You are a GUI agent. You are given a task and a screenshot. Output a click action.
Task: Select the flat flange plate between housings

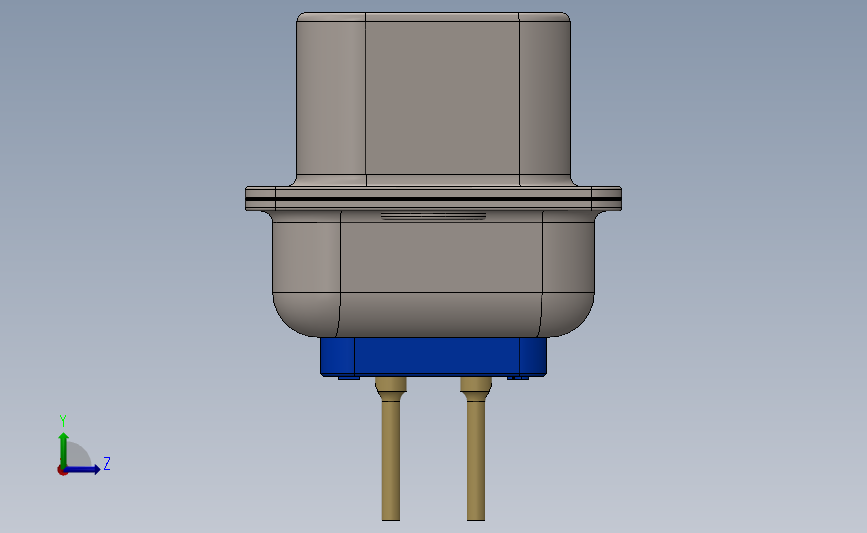434,198
